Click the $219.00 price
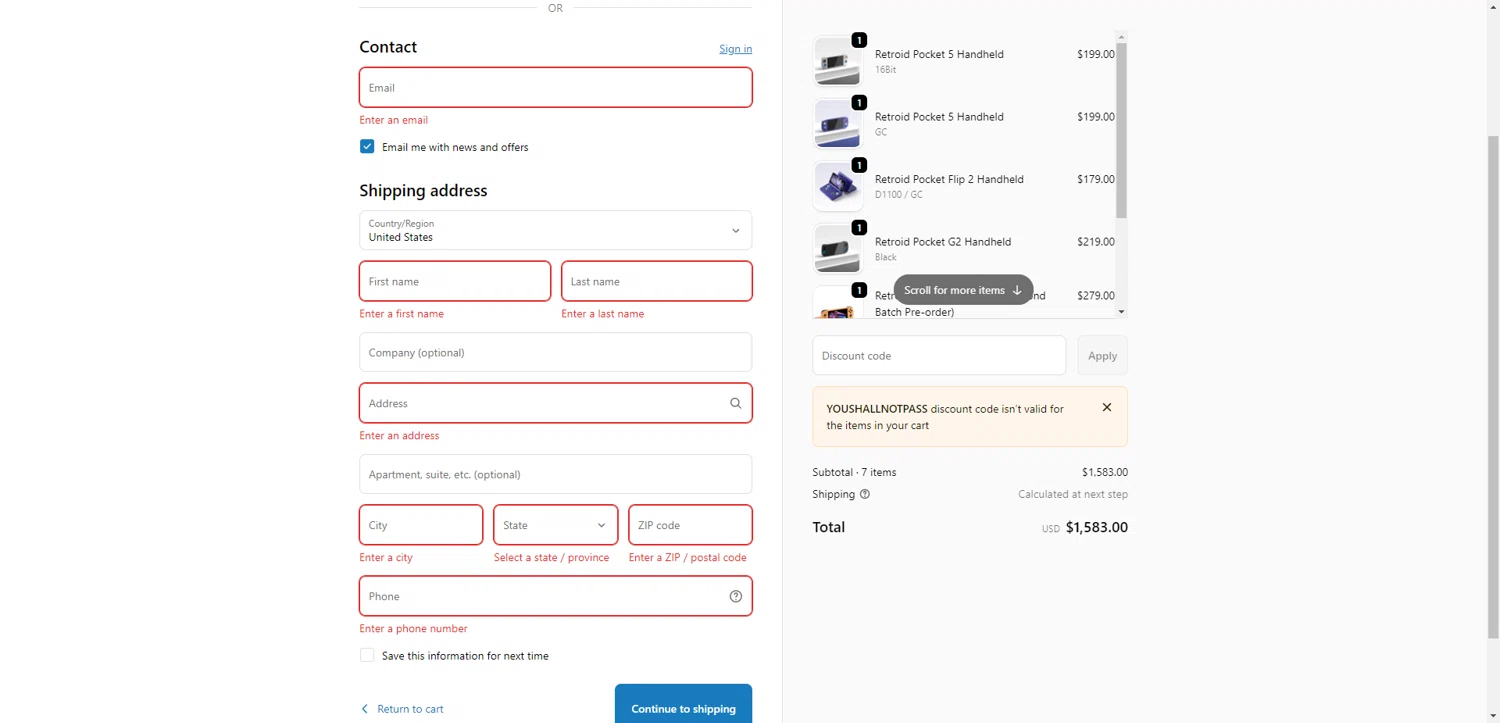 click(1096, 242)
